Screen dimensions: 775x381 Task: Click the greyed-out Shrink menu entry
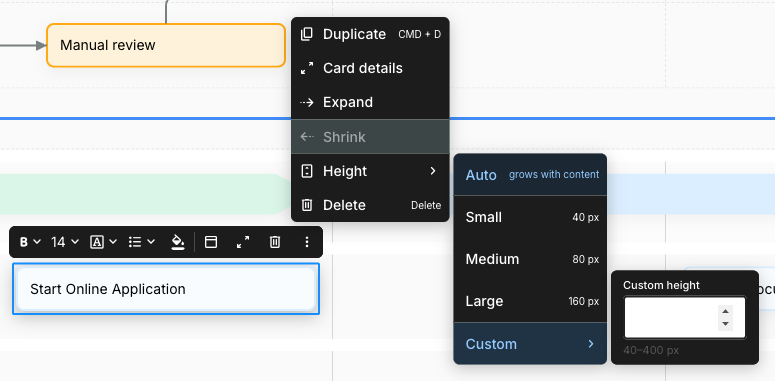(370, 136)
